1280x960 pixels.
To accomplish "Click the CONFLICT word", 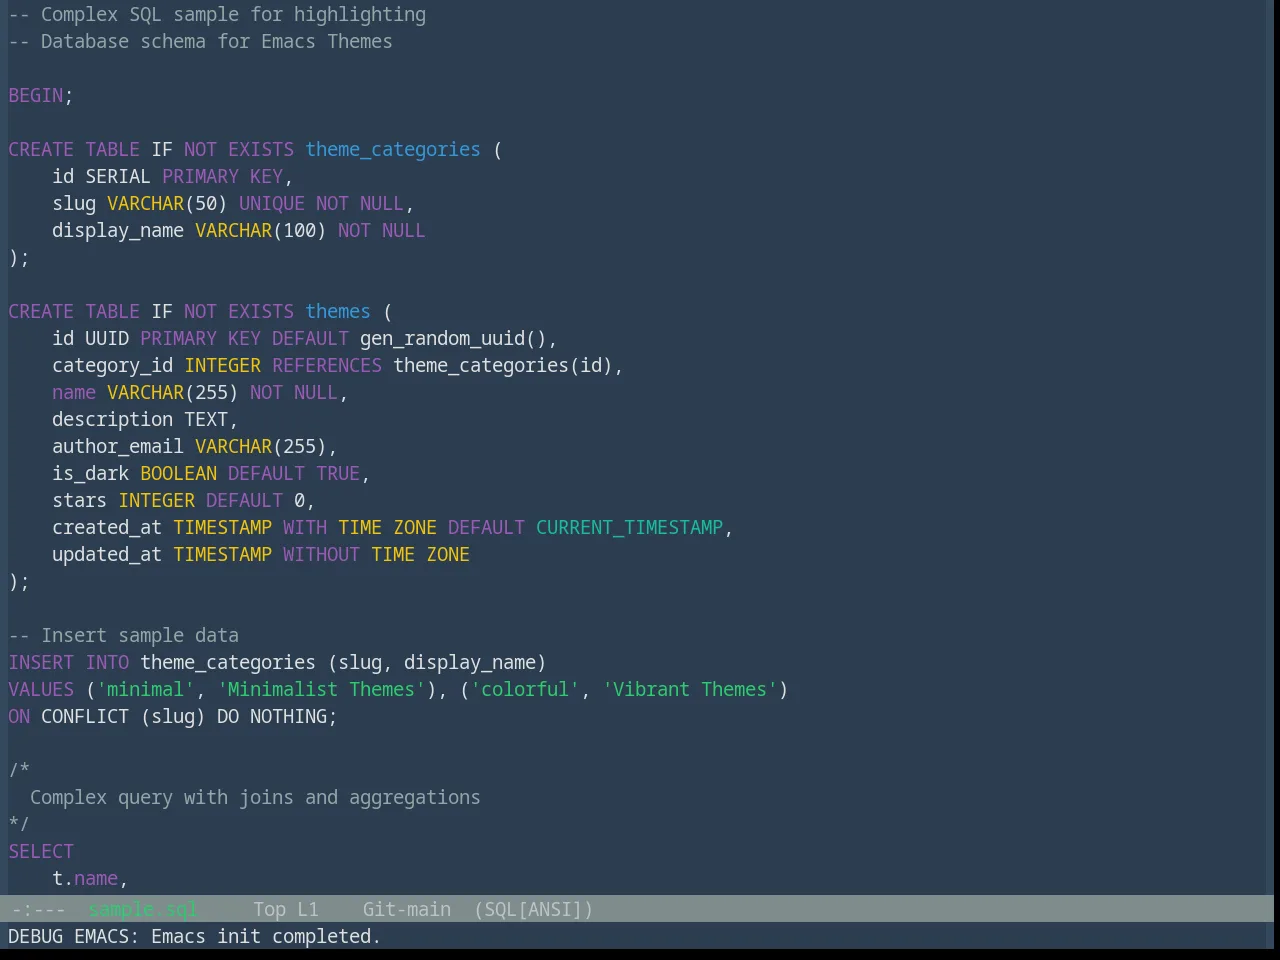I will tap(85, 716).
